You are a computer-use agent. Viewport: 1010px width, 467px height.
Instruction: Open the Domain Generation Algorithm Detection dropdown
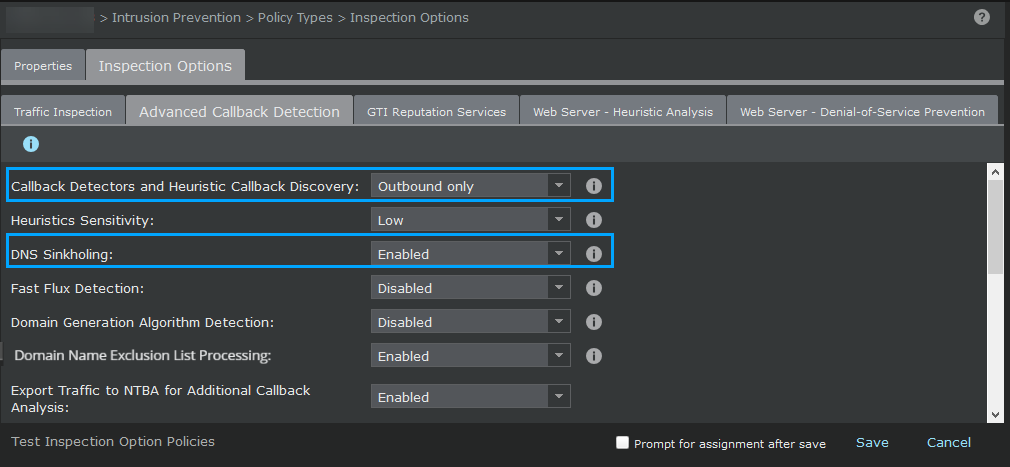click(x=471, y=322)
